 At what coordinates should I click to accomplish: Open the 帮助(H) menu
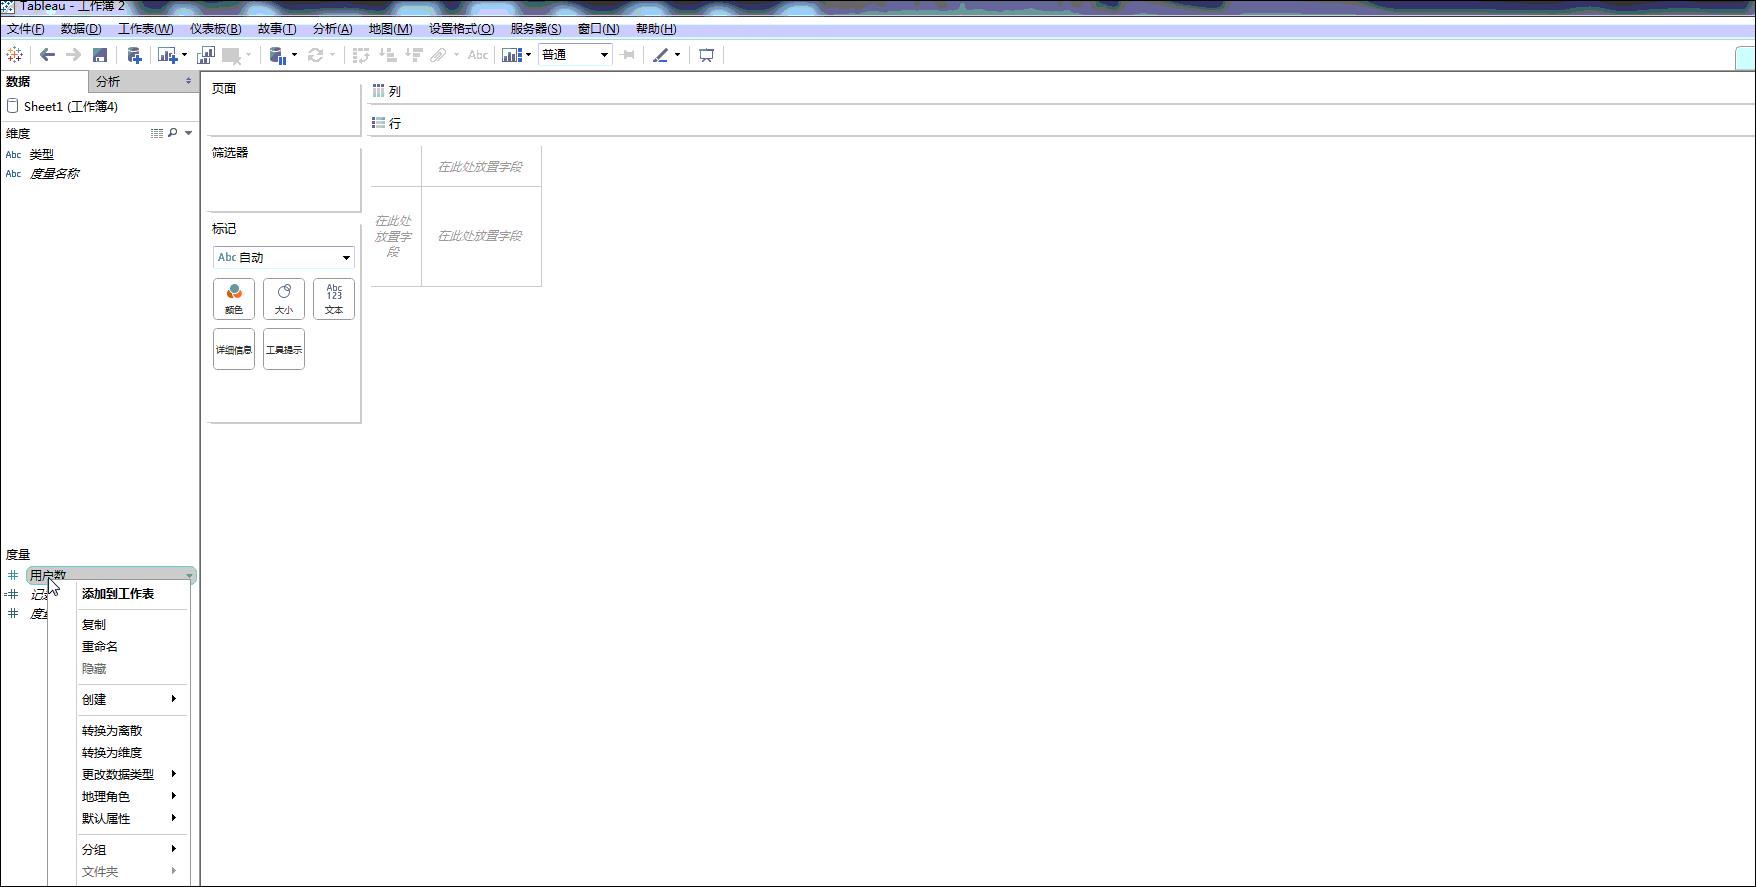coord(656,29)
